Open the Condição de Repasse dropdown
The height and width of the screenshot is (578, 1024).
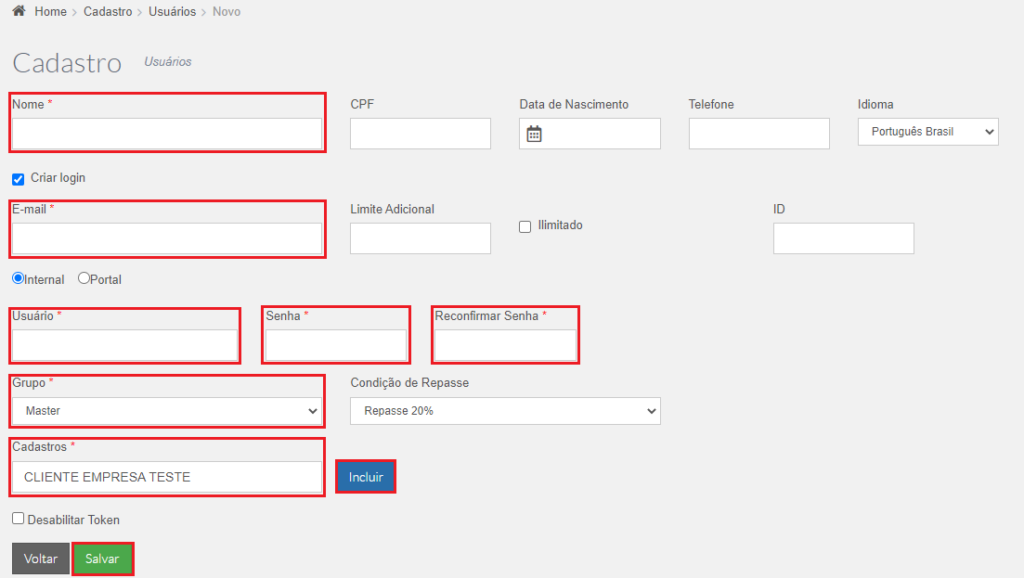coord(505,411)
